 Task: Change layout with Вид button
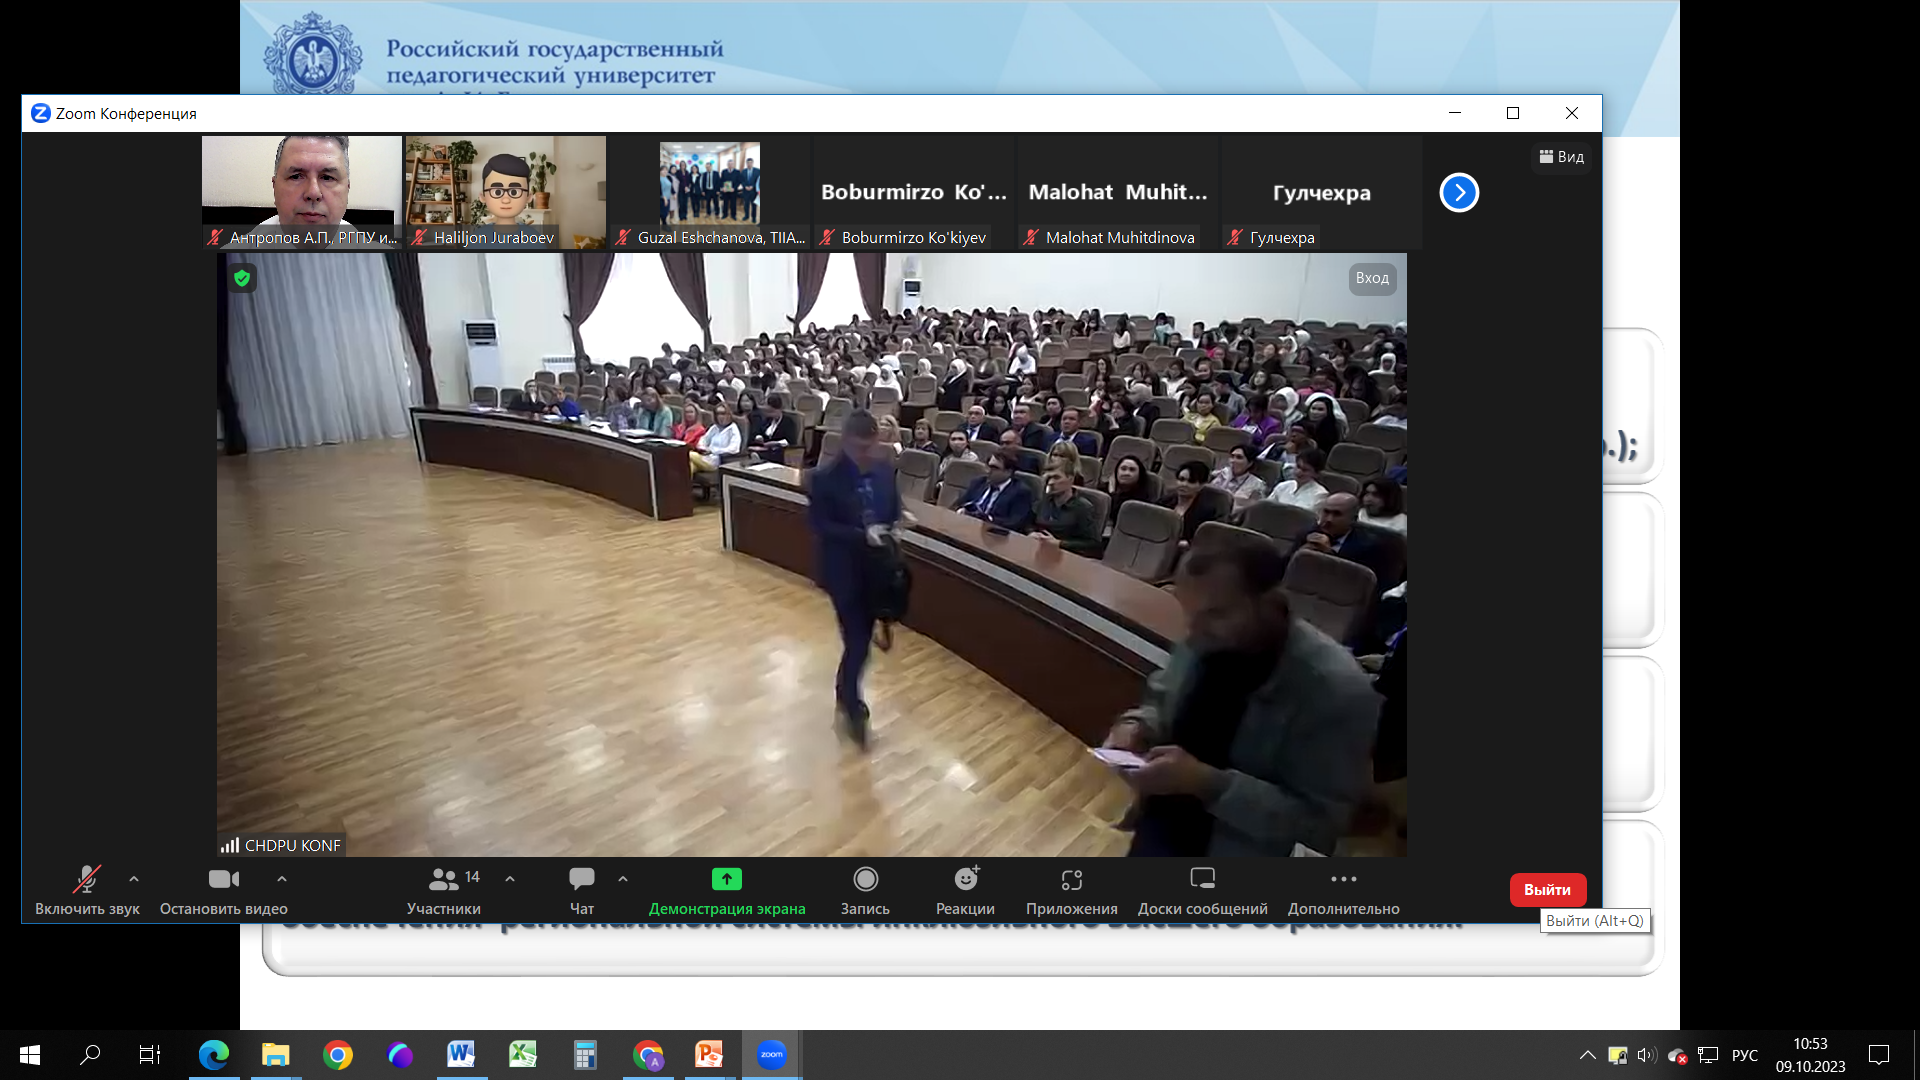pos(1561,157)
